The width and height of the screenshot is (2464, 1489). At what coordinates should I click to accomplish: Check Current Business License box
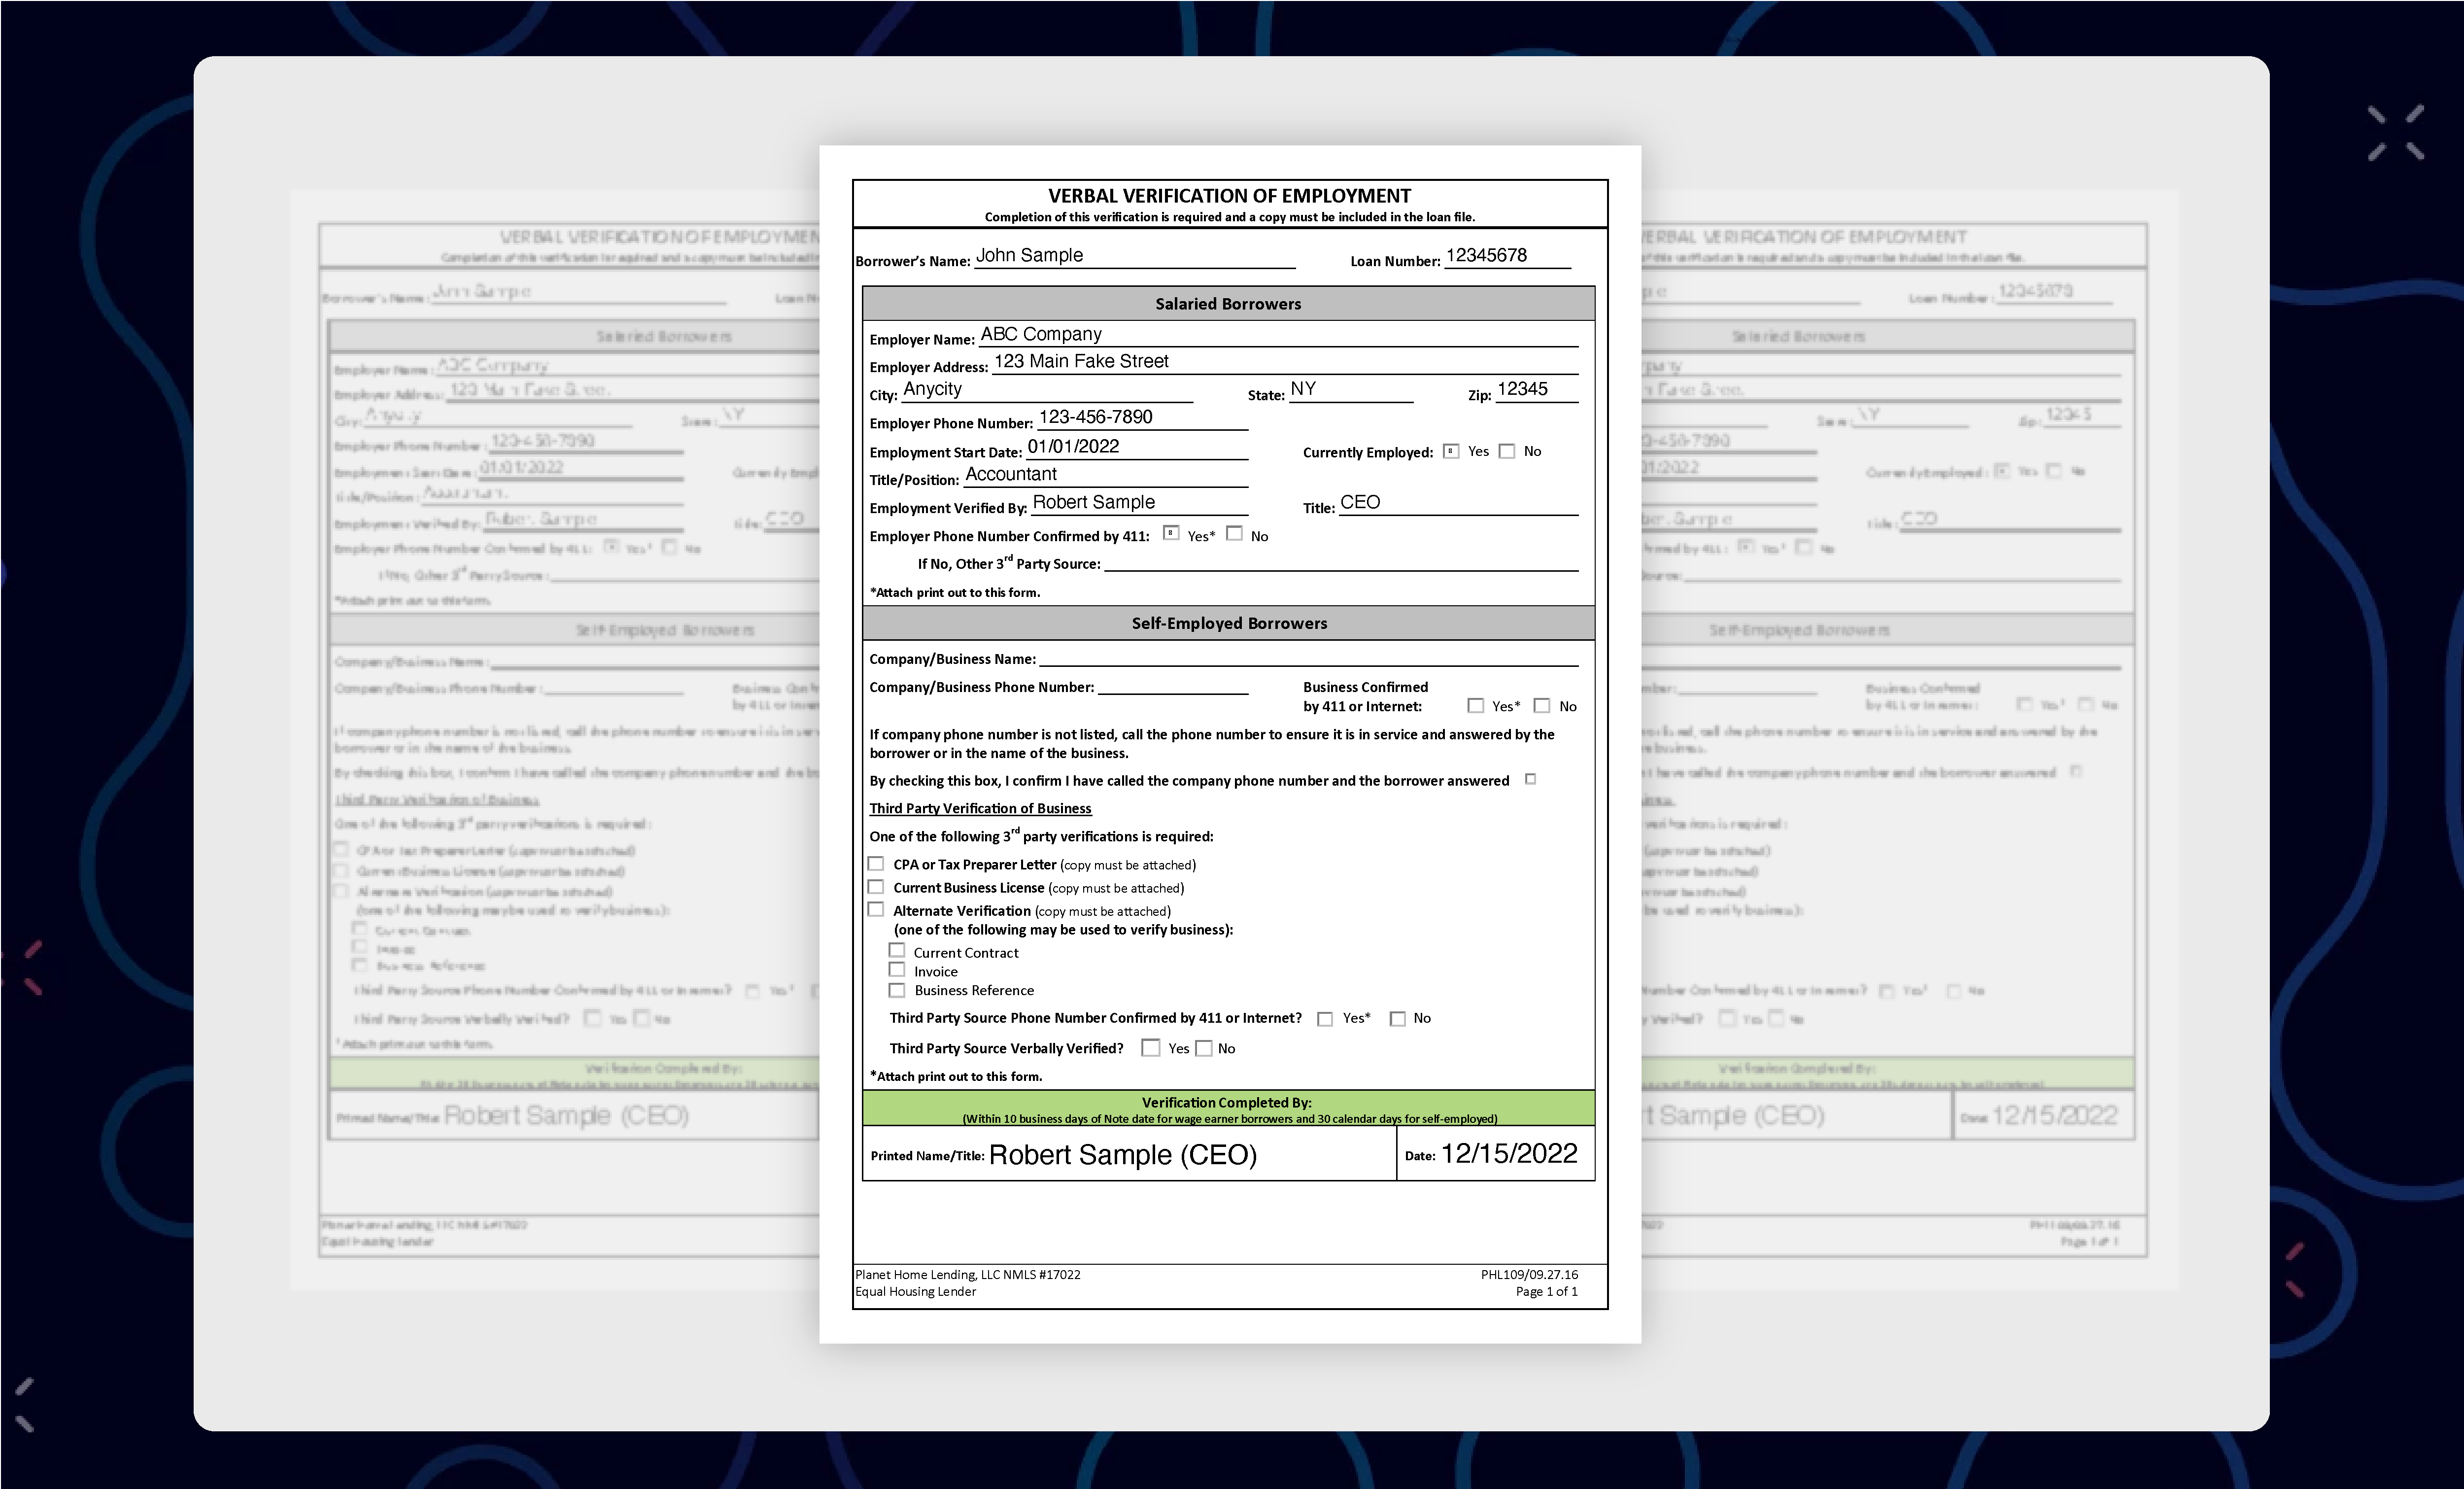876,886
